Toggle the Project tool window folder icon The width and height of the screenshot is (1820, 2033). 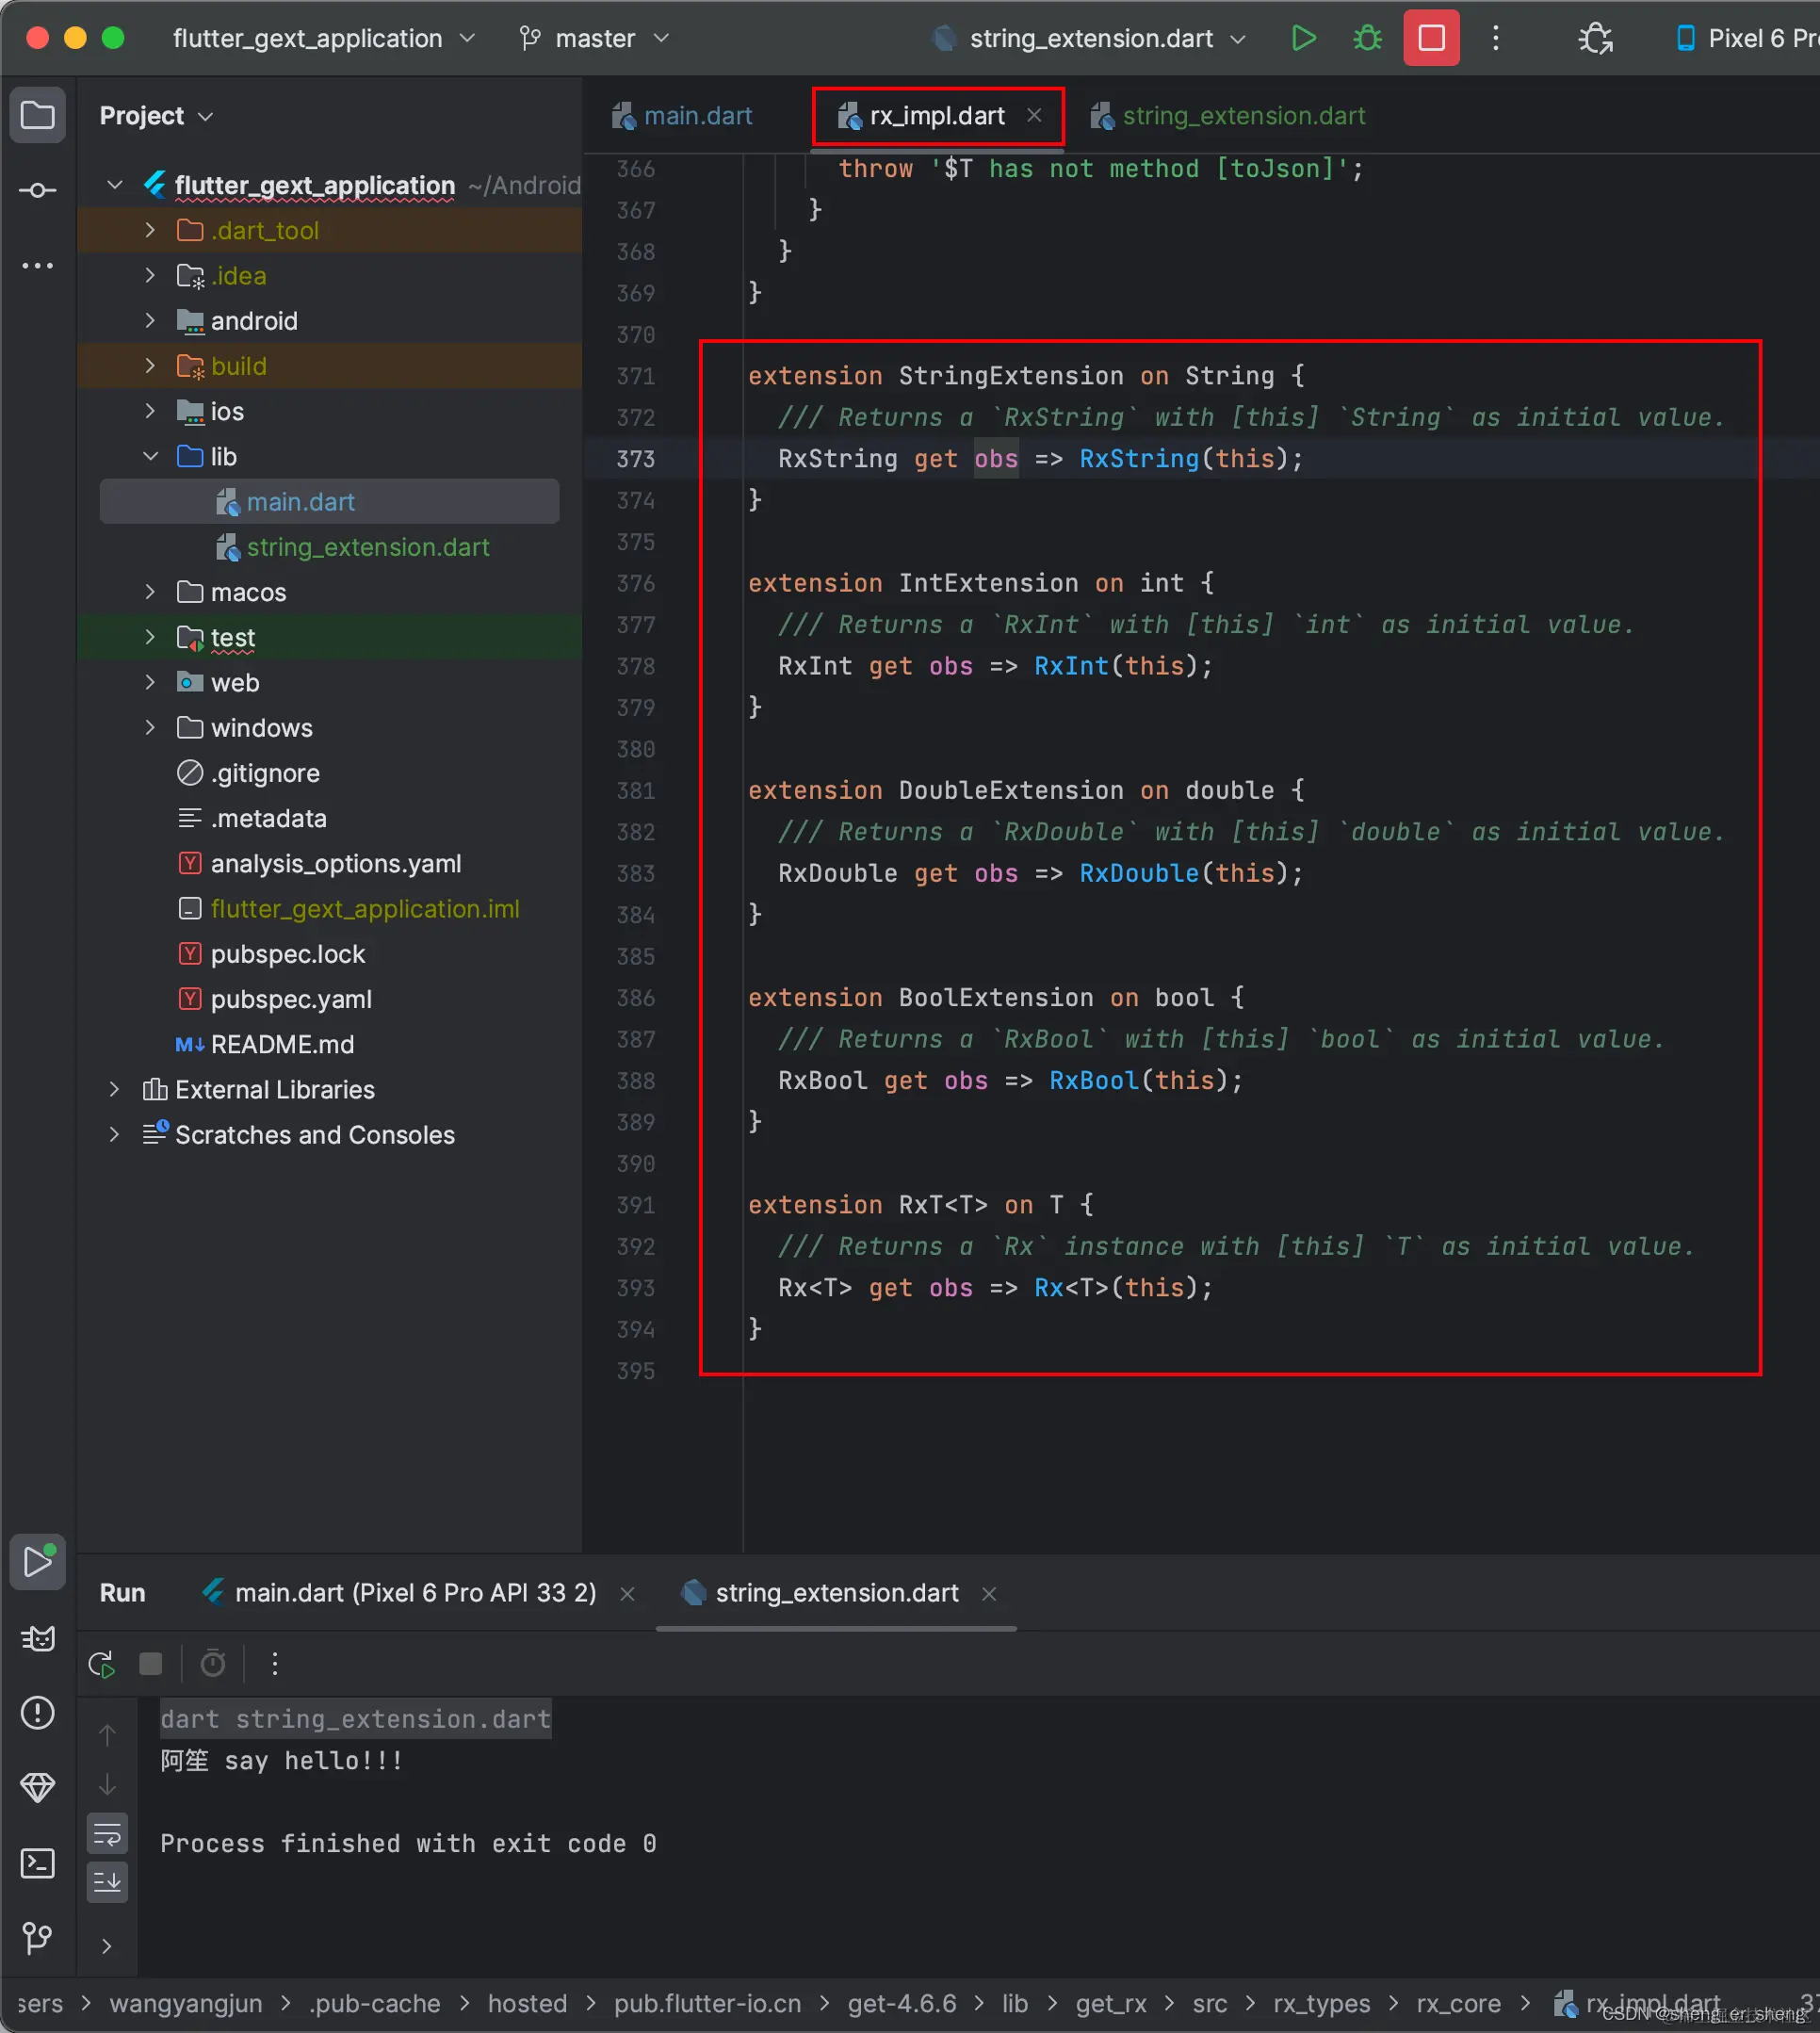[37, 115]
